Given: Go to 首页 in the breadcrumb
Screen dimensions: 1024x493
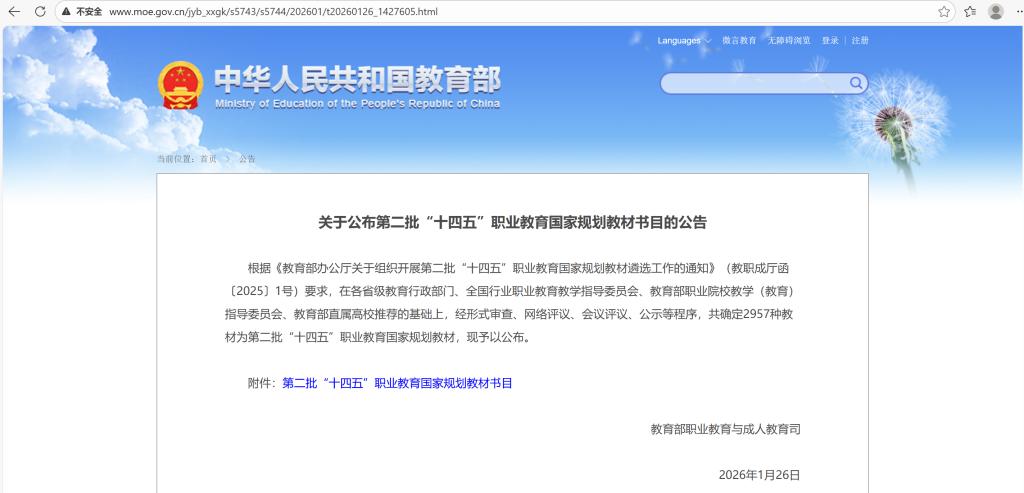Looking at the screenshot, I should (208, 159).
